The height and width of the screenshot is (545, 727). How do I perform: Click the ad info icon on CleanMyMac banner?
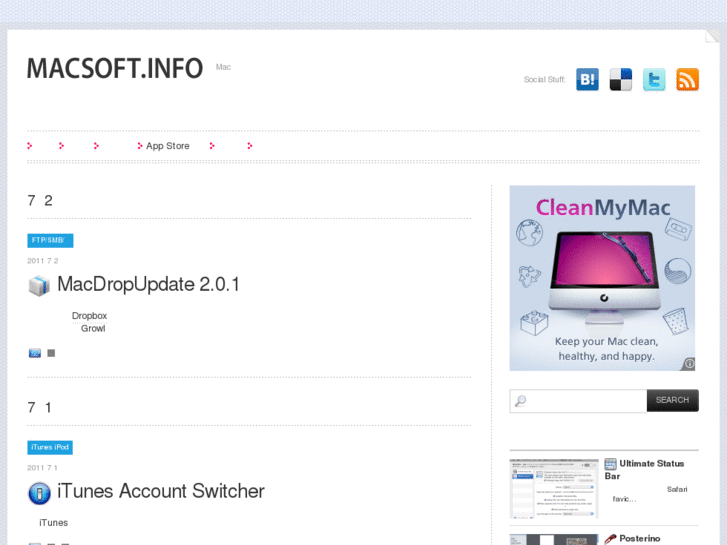[x=689, y=364]
